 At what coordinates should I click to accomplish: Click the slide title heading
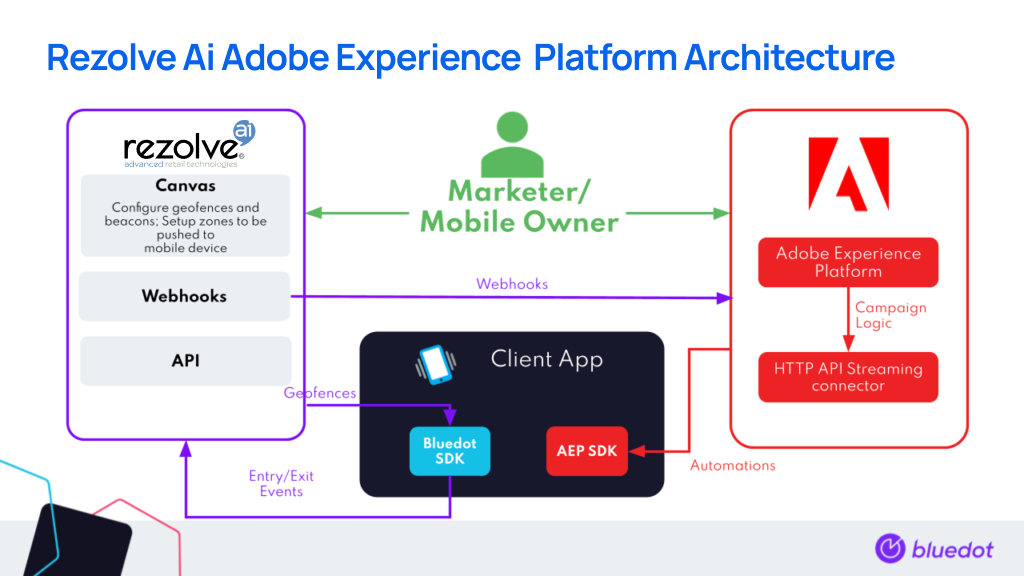click(470, 58)
